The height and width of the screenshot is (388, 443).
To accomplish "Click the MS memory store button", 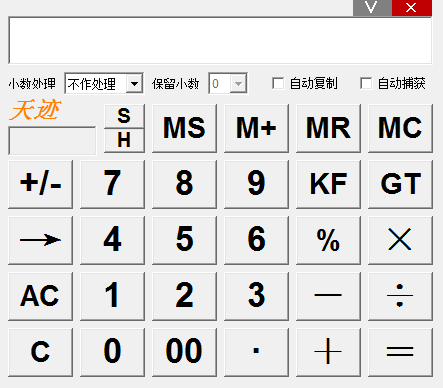I will click(x=184, y=128).
